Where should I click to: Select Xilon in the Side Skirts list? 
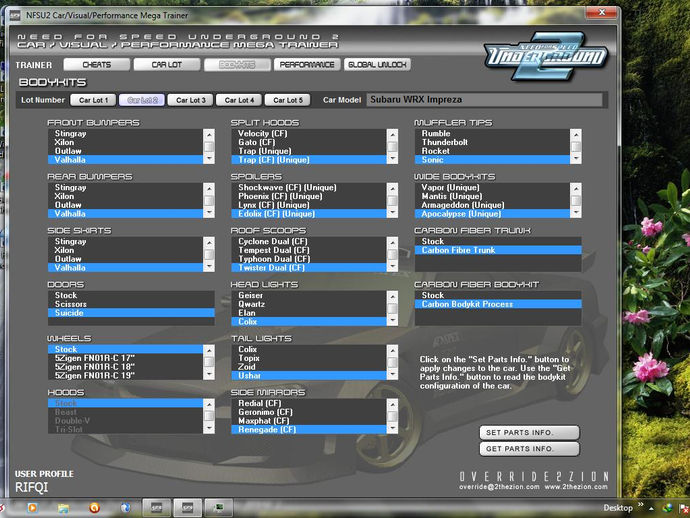pyautogui.click(x=125, y=250)
